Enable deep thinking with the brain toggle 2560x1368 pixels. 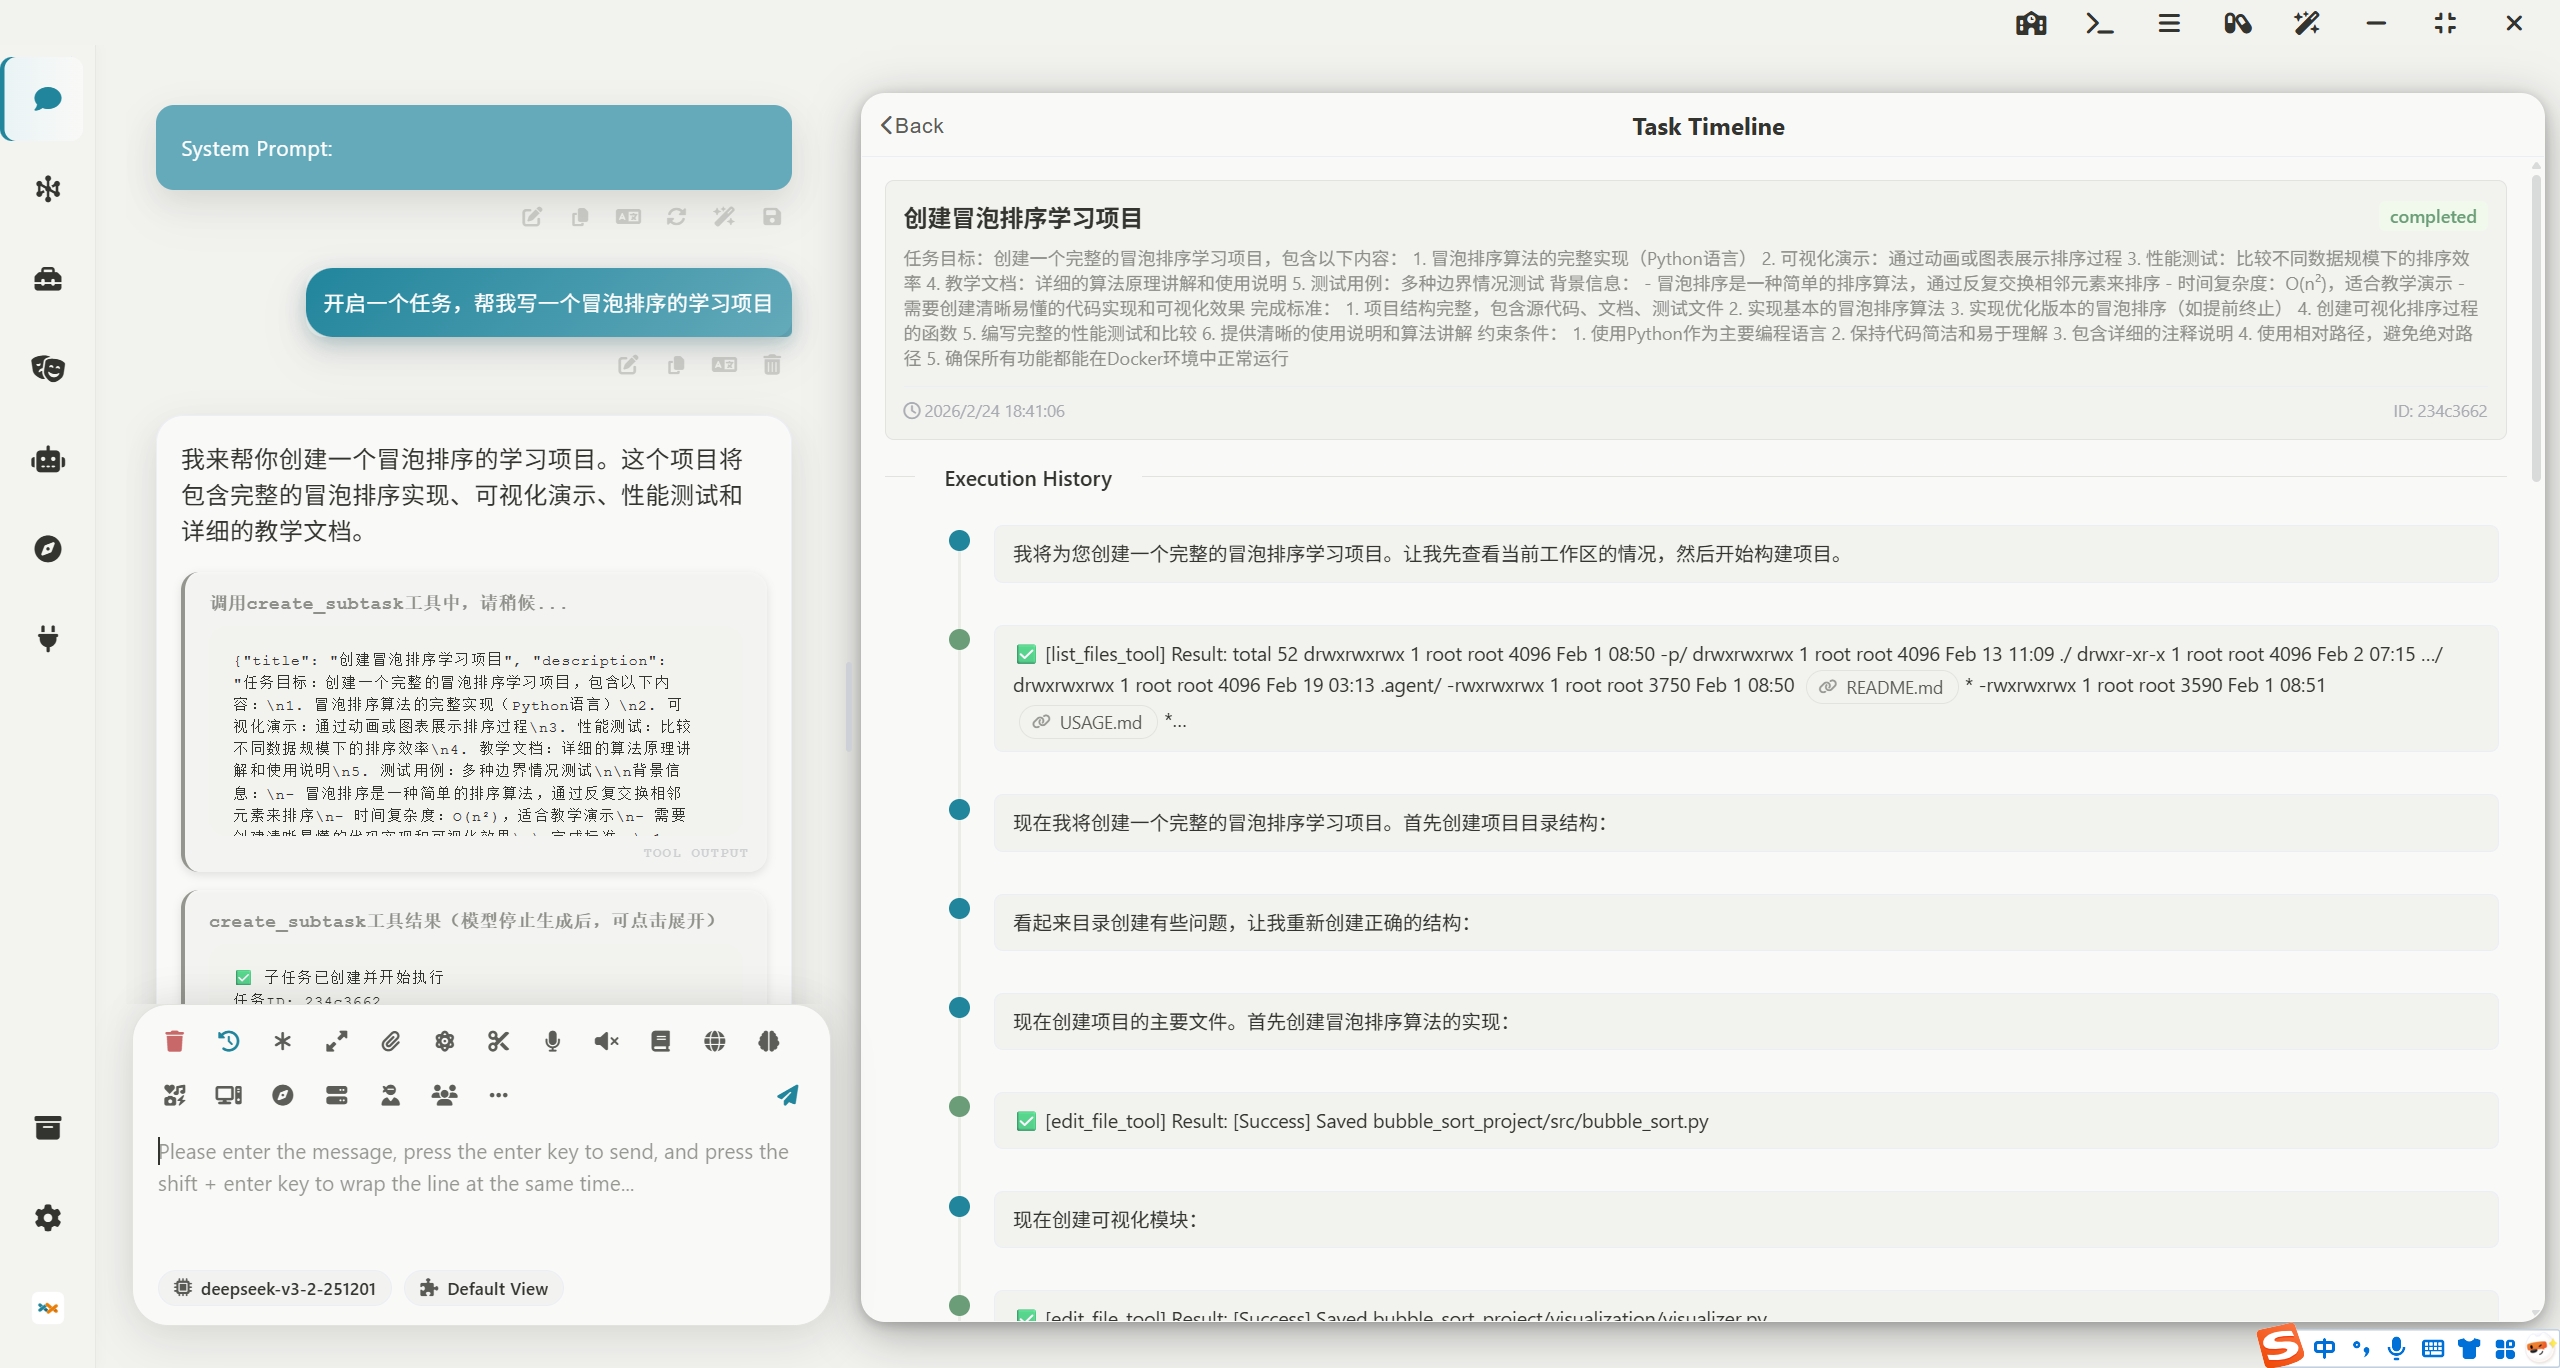coord(767,1042)
